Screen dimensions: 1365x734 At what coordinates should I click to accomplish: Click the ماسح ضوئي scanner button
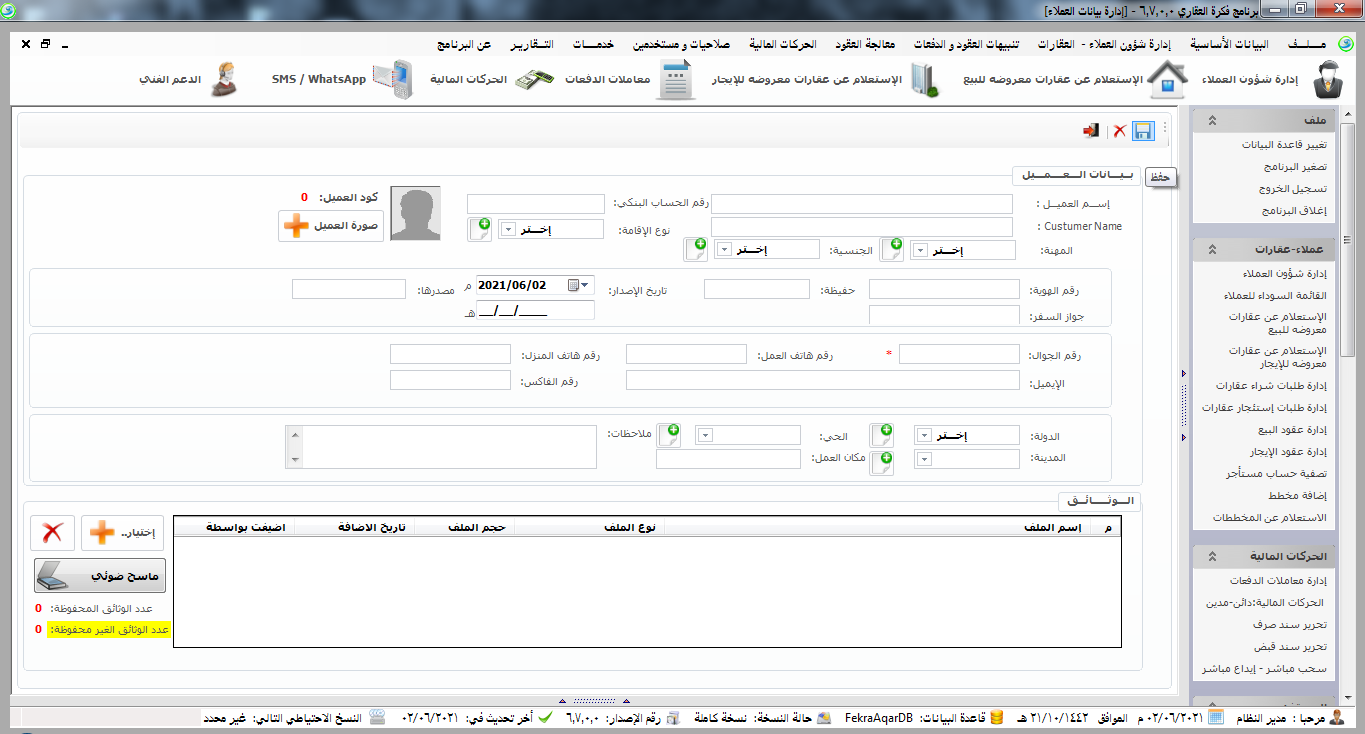[100, 576]
